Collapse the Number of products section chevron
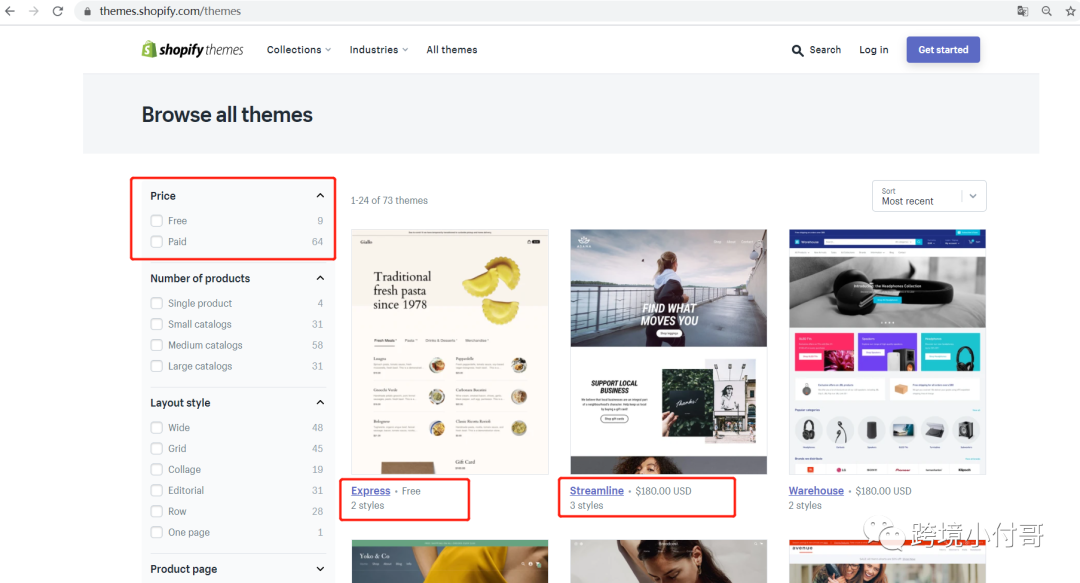The image size is (1080, 583). pyautogui.click(x=320, y=278)
